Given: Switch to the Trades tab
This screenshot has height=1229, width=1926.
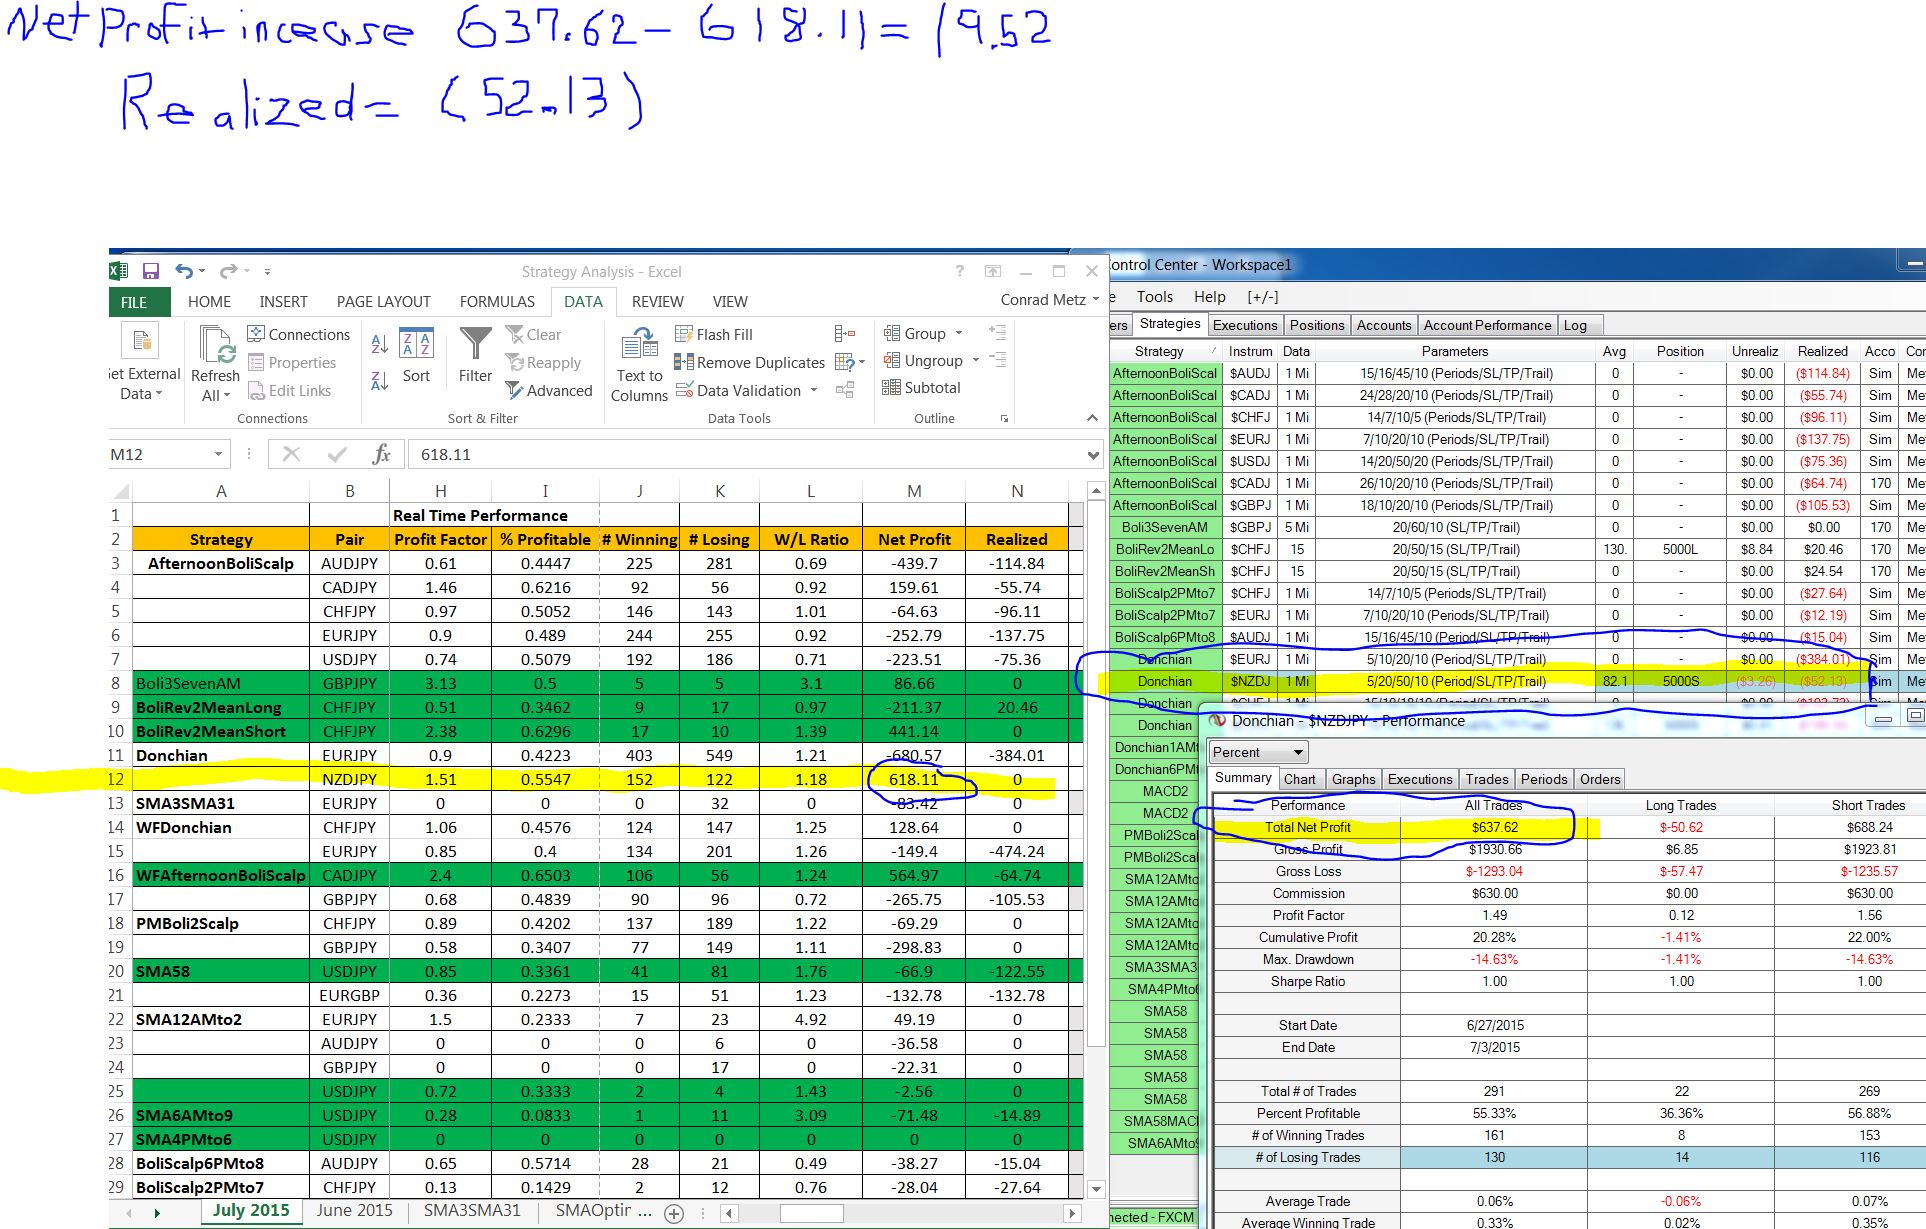Looking at the screenshot, I should 1486,779.
